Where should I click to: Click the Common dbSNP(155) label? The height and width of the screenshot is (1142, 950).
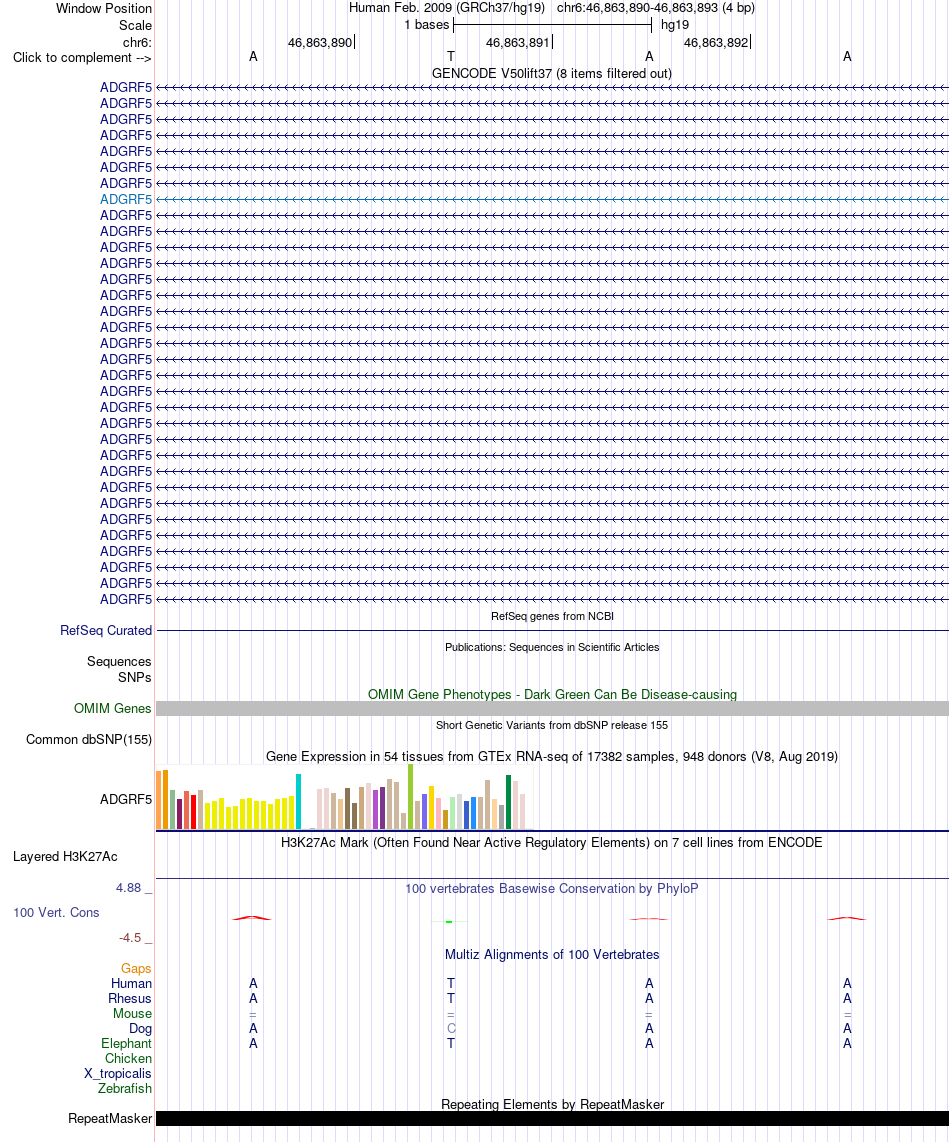[x=89, y=739]
